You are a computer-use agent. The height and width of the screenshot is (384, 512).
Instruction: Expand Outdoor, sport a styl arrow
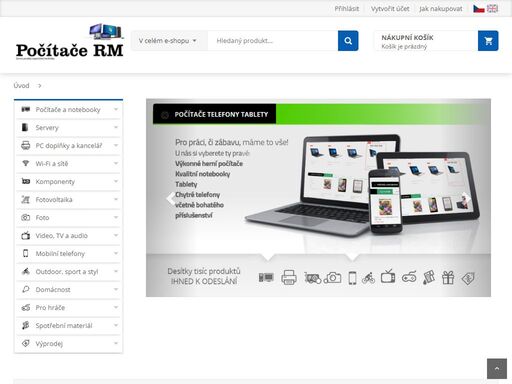[116, 271]
